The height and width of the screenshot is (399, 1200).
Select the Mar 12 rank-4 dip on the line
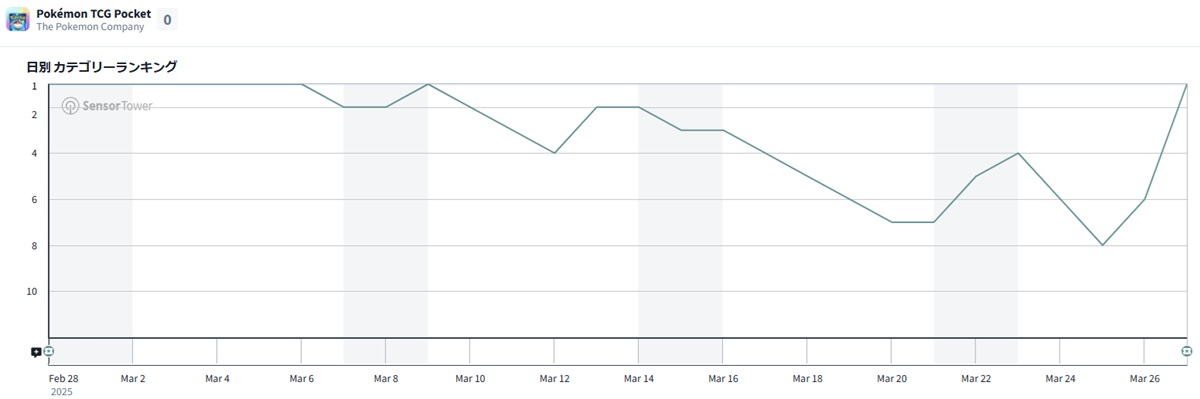(x=555, y=153)
